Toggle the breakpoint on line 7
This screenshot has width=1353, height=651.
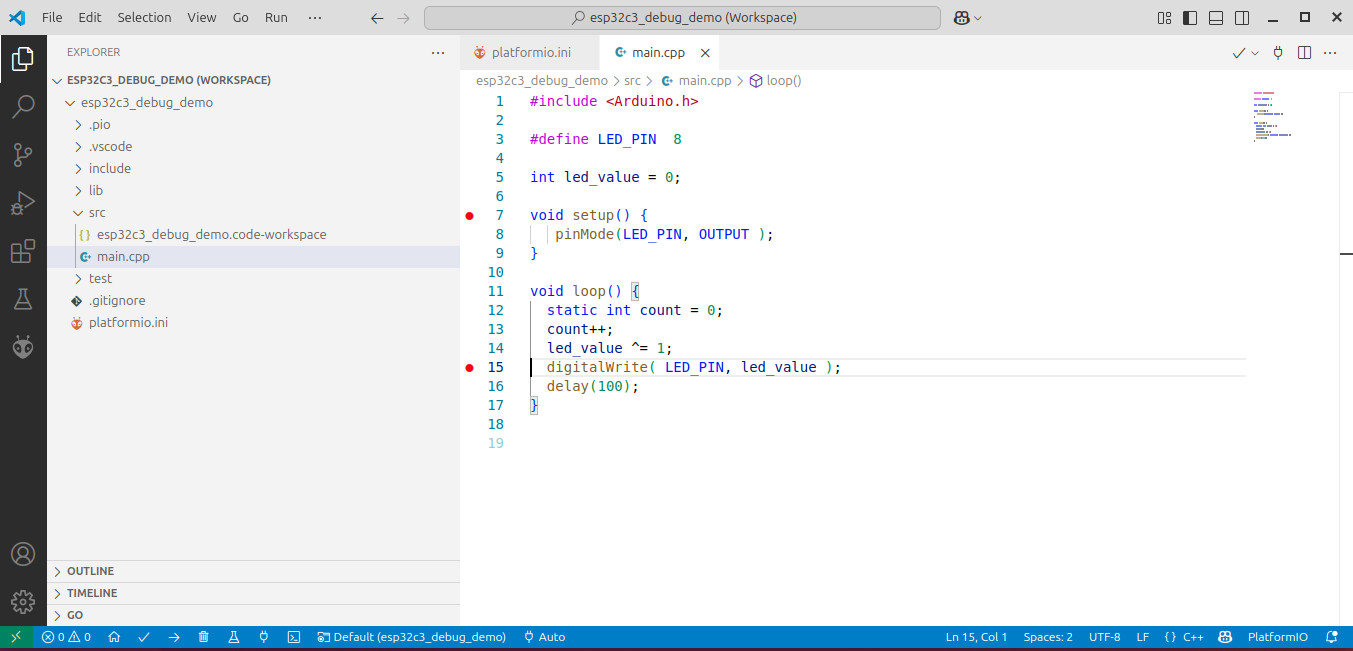pos(469,216)
